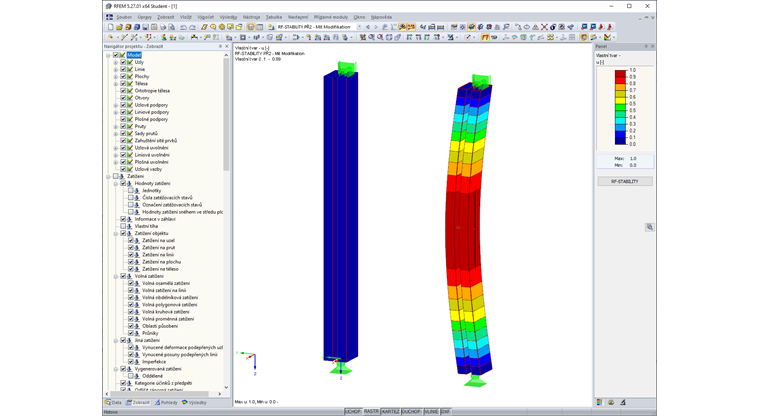Open the RF-STABILITY load case dropdown

coord(359,27)
